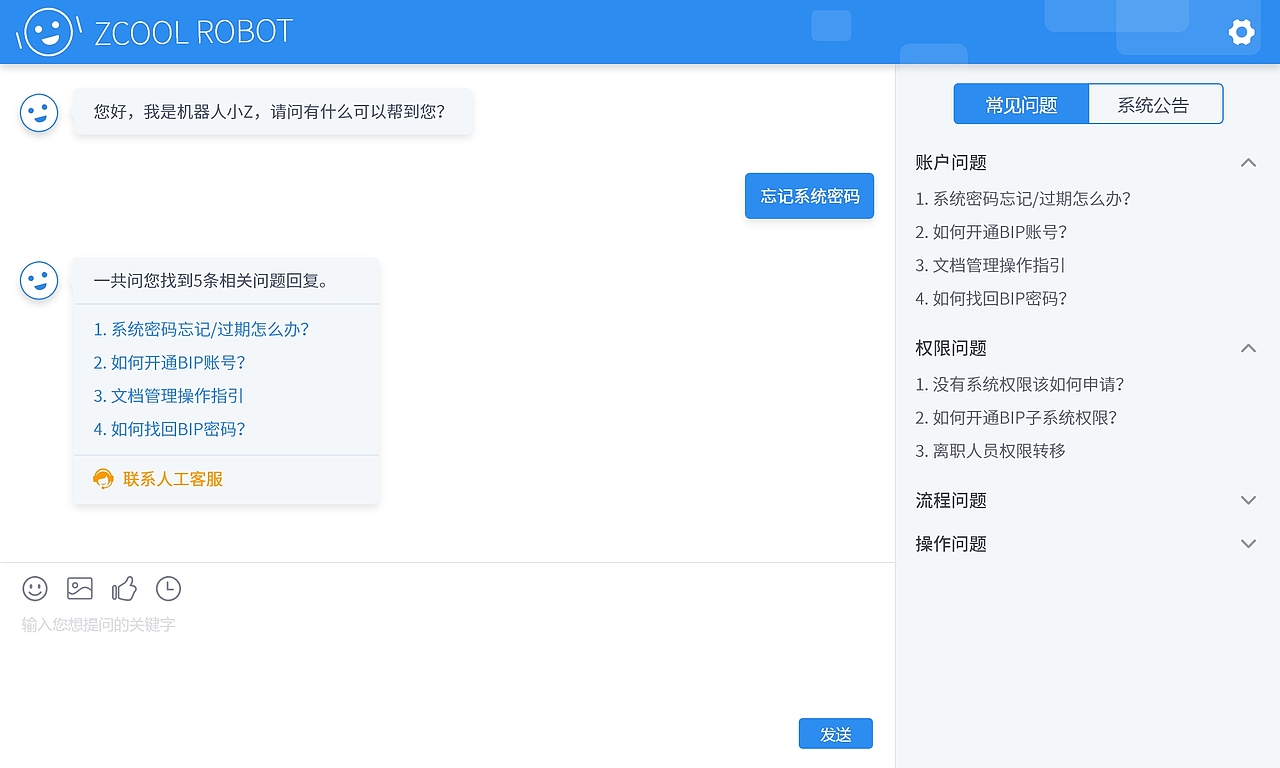Open chat history via the clock icon
The height and width of the screenshot is (768, 1280).
168,589
